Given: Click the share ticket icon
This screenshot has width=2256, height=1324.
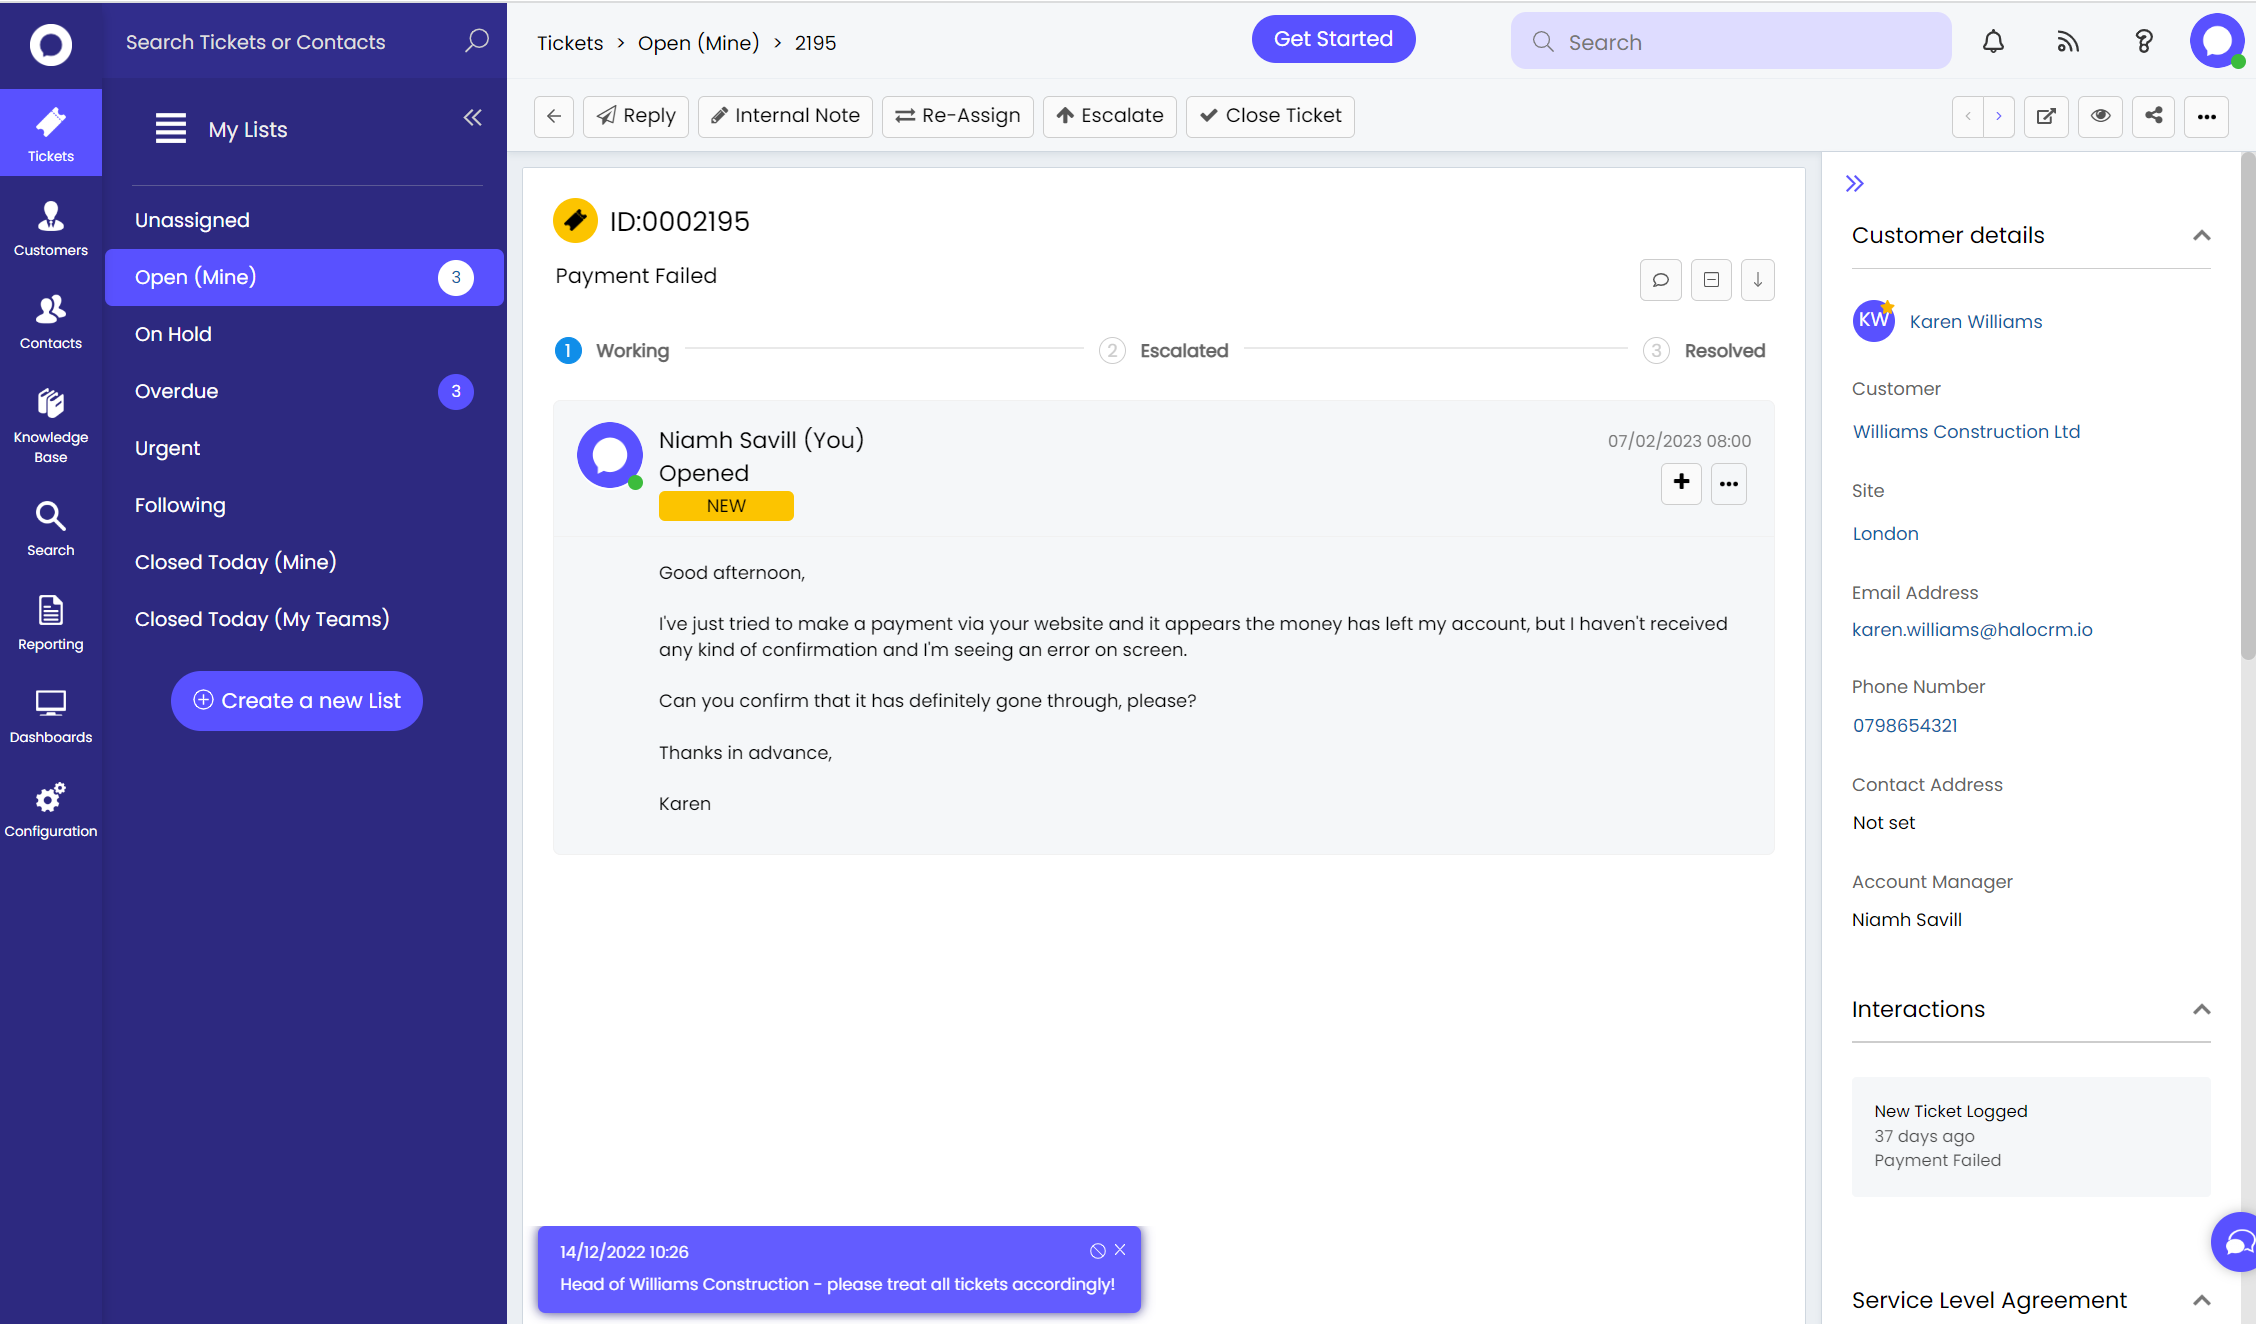Looking at the screenshot, I should tap(2153, 116).
